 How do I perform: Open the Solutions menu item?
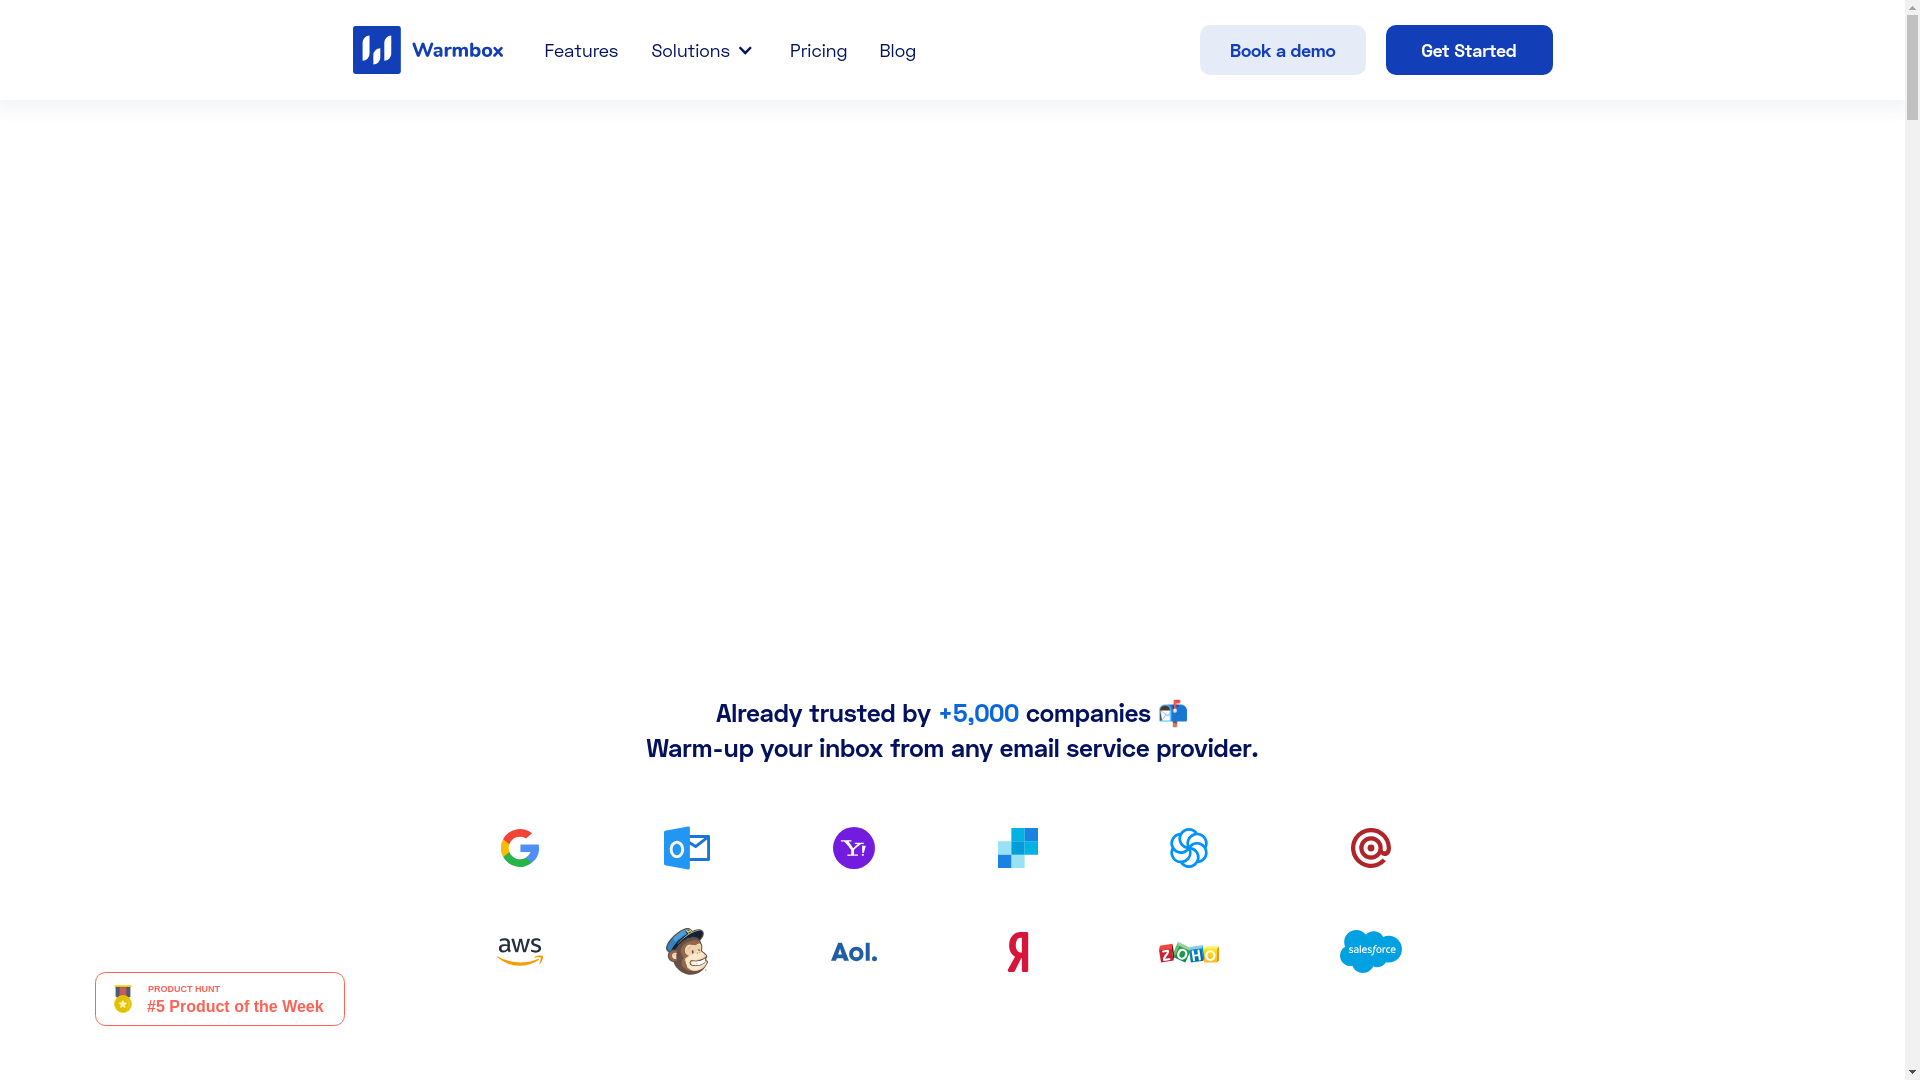[x=690, y=50]
